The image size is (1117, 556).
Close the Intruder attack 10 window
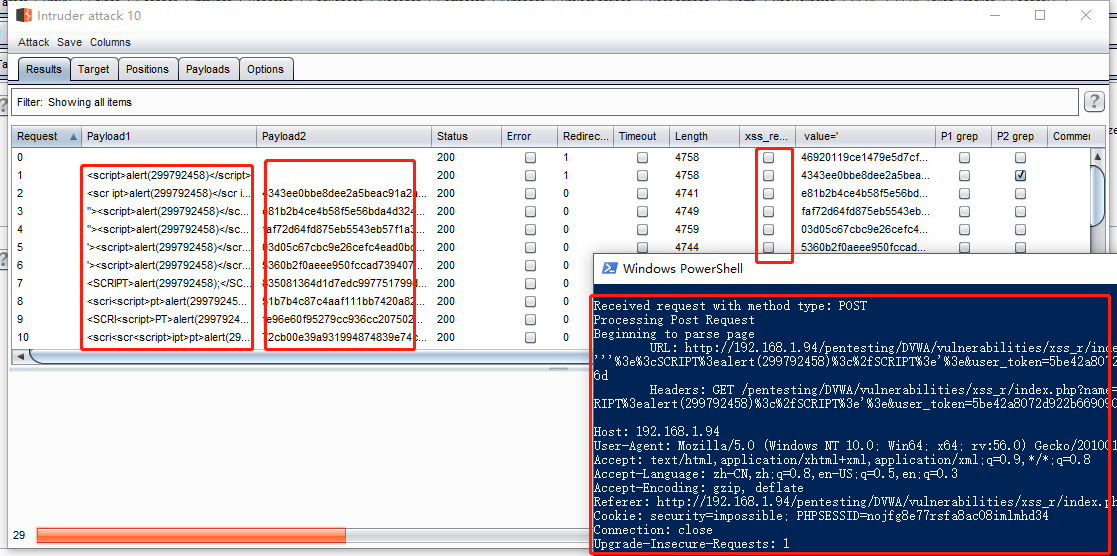1086,15
